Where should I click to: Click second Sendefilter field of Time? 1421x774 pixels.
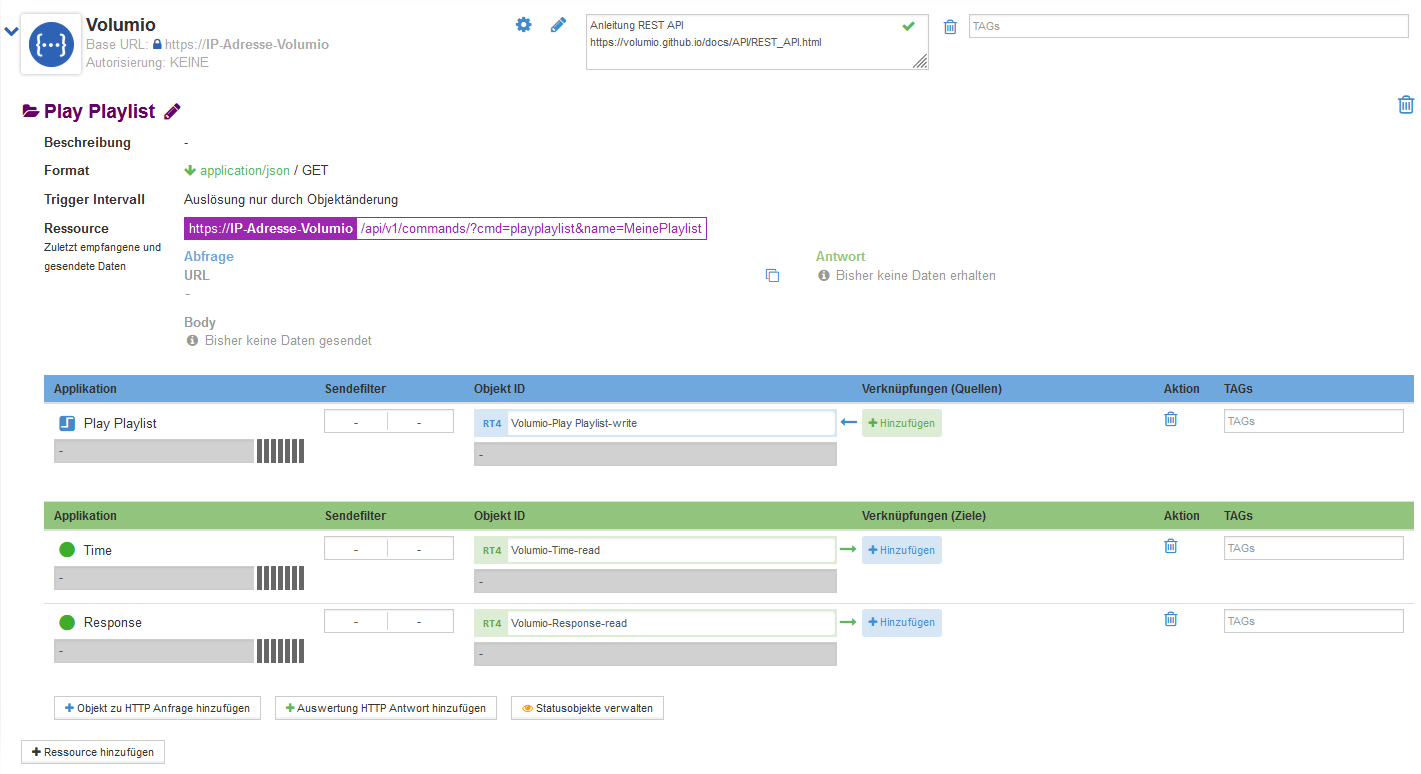pos(420,550)
